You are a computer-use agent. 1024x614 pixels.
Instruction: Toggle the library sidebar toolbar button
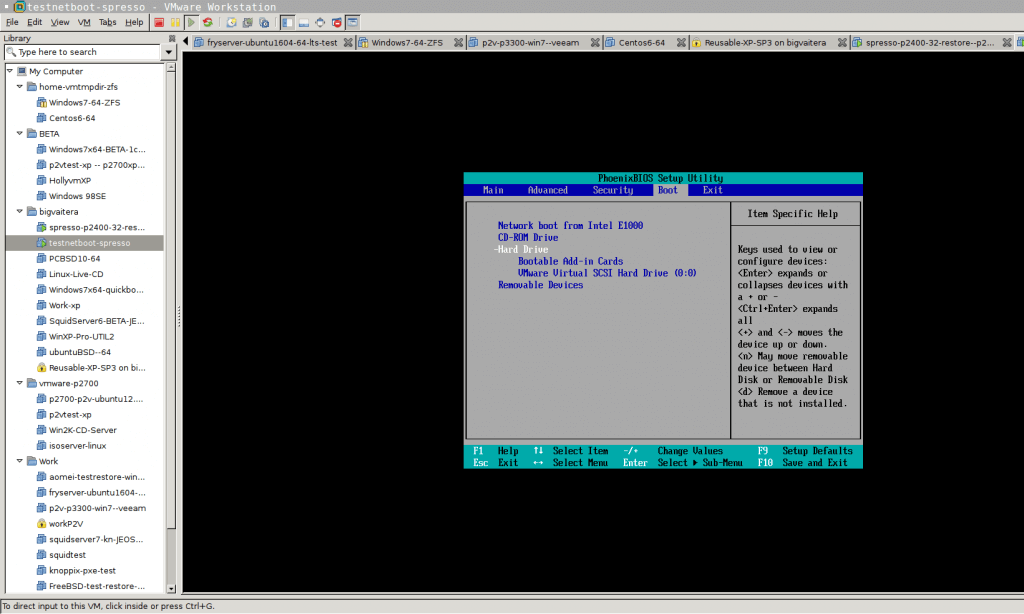coord(287,22)
